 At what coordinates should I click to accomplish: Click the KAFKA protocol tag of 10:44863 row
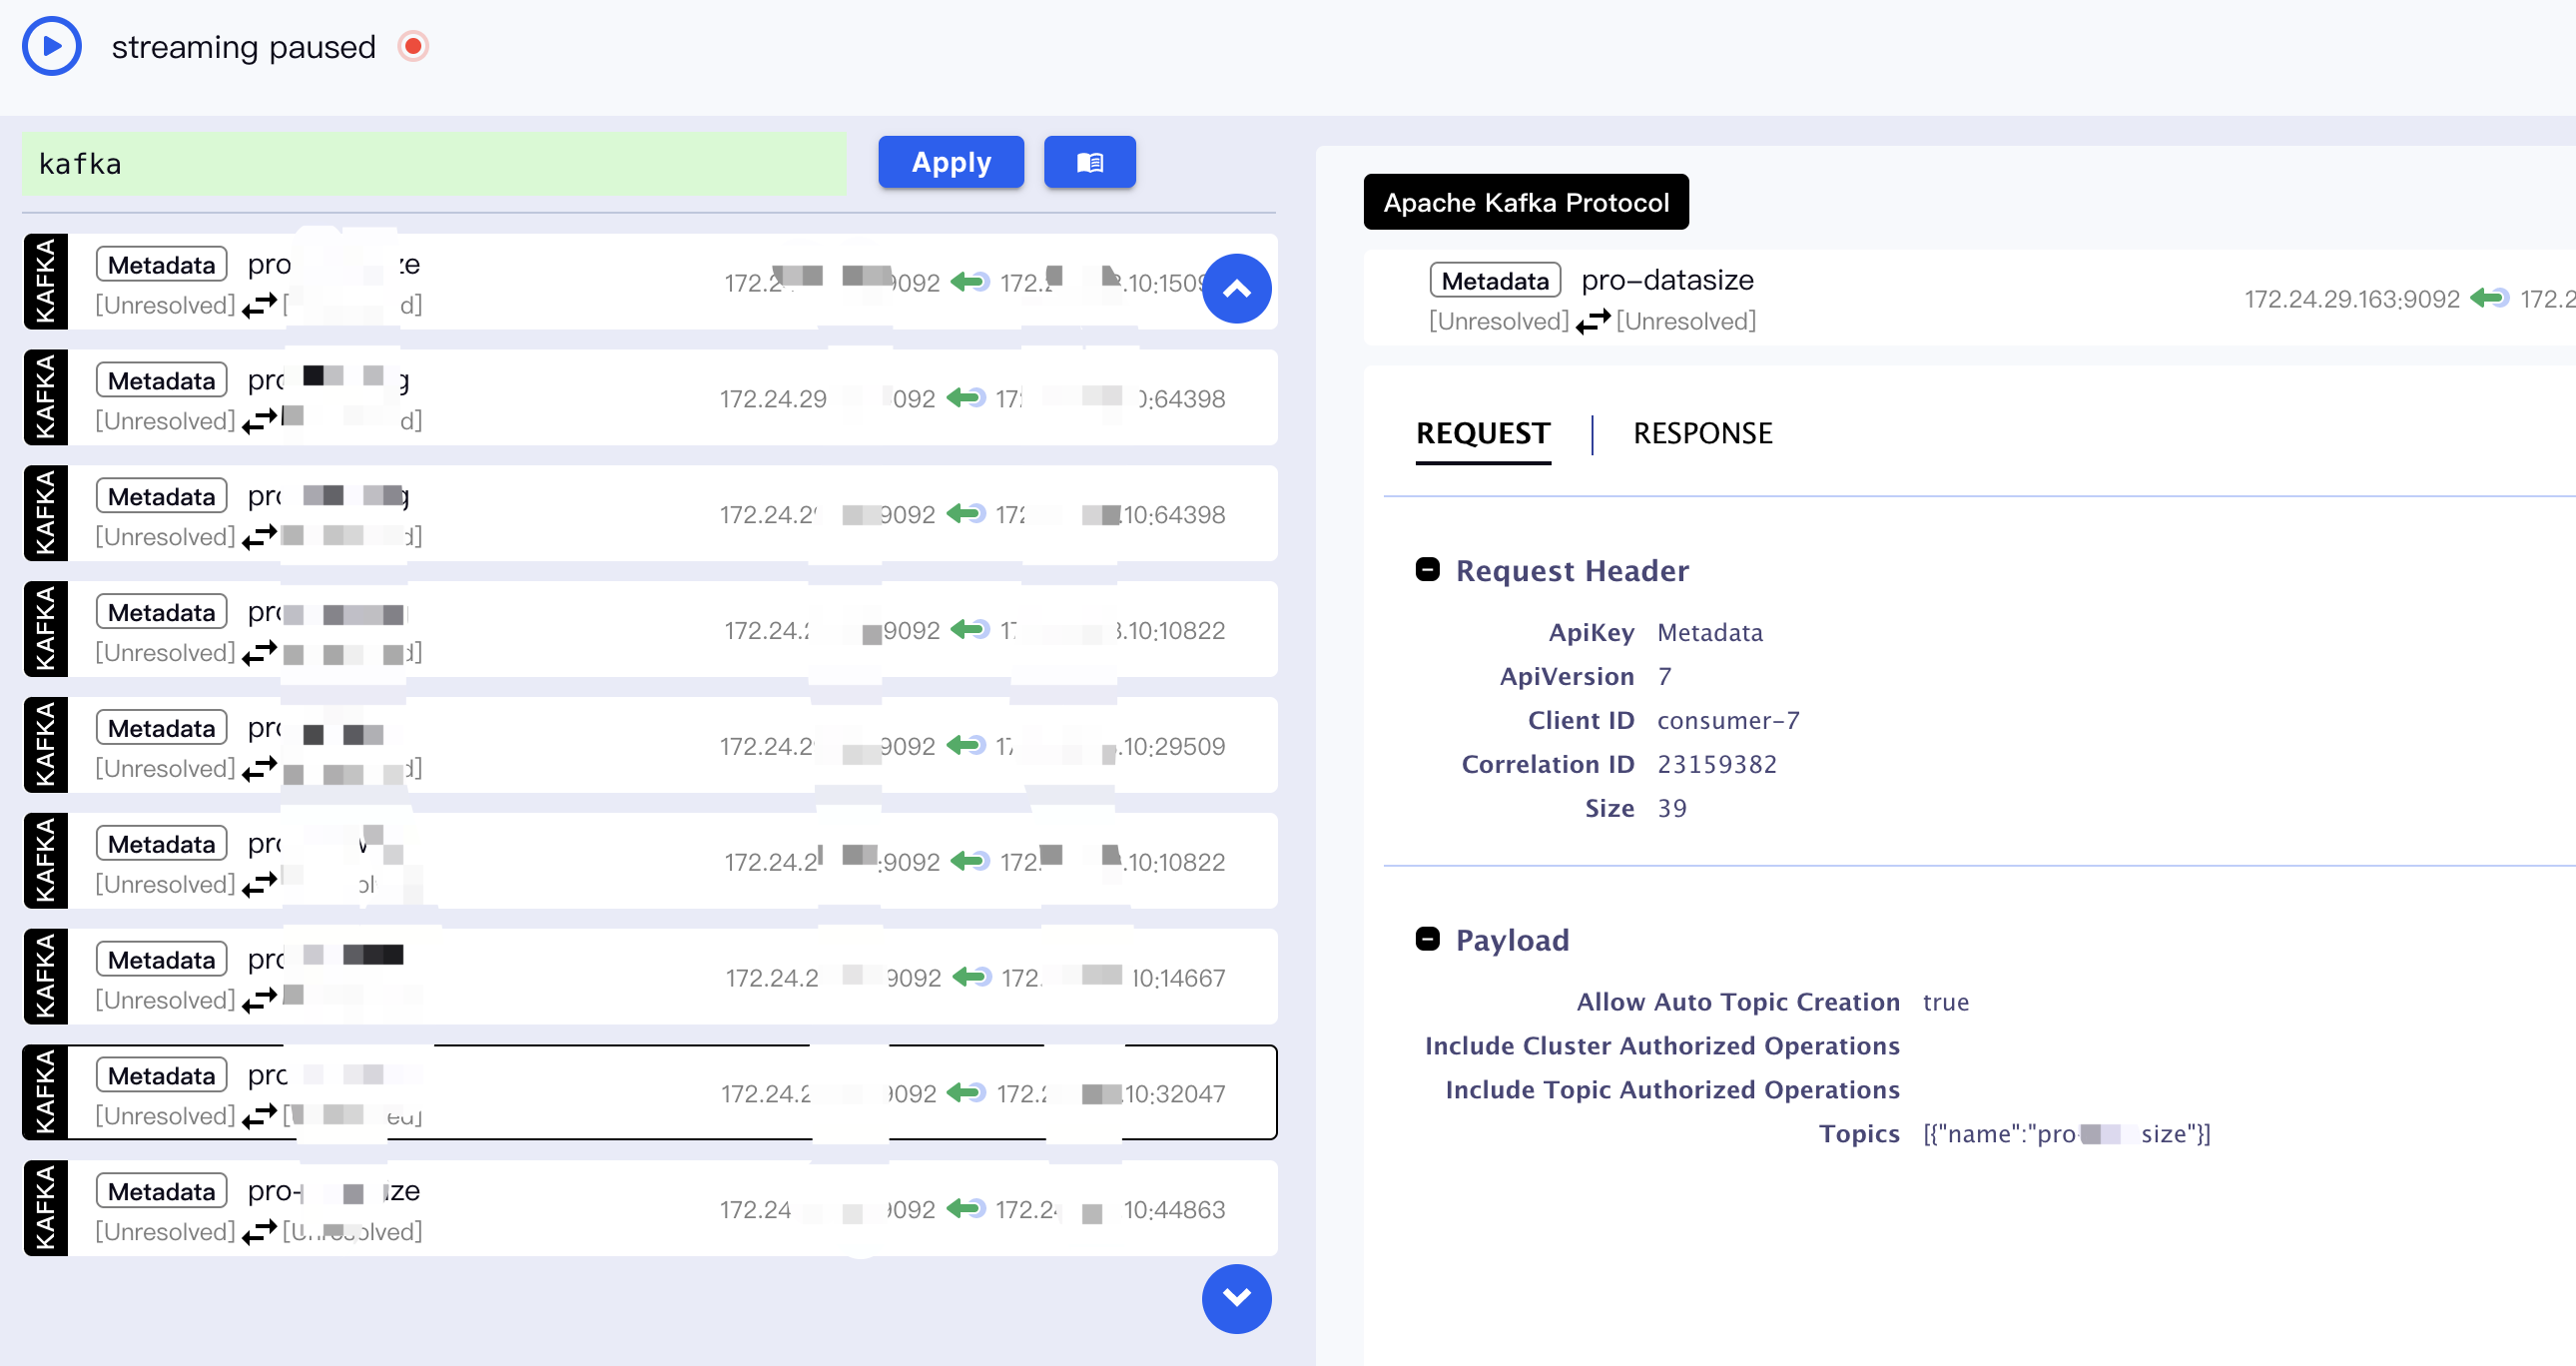click(46, 1208)
